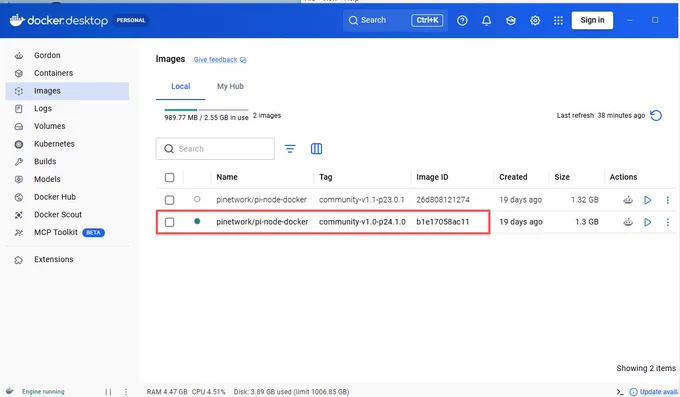
Task: Click the images Search field
Action: click(x=215, y=149)
